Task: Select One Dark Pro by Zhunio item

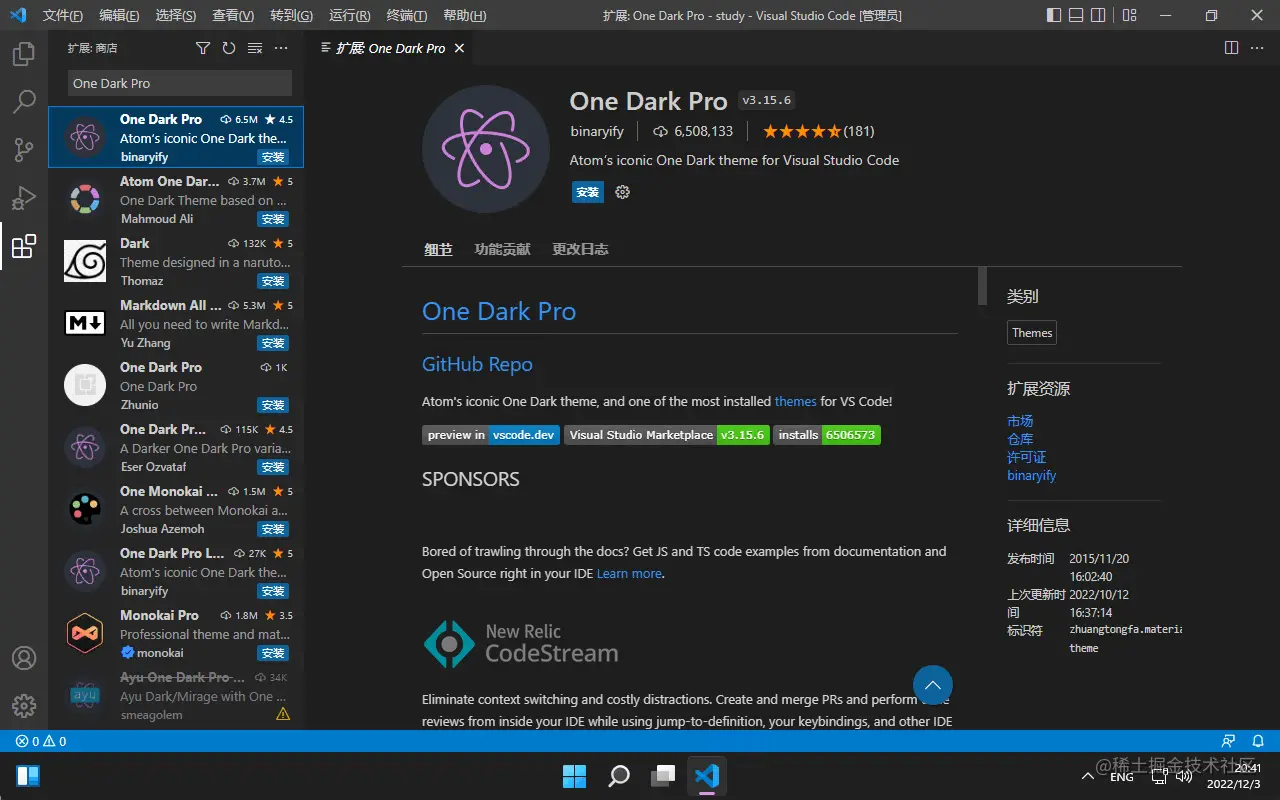Action: 176,386
